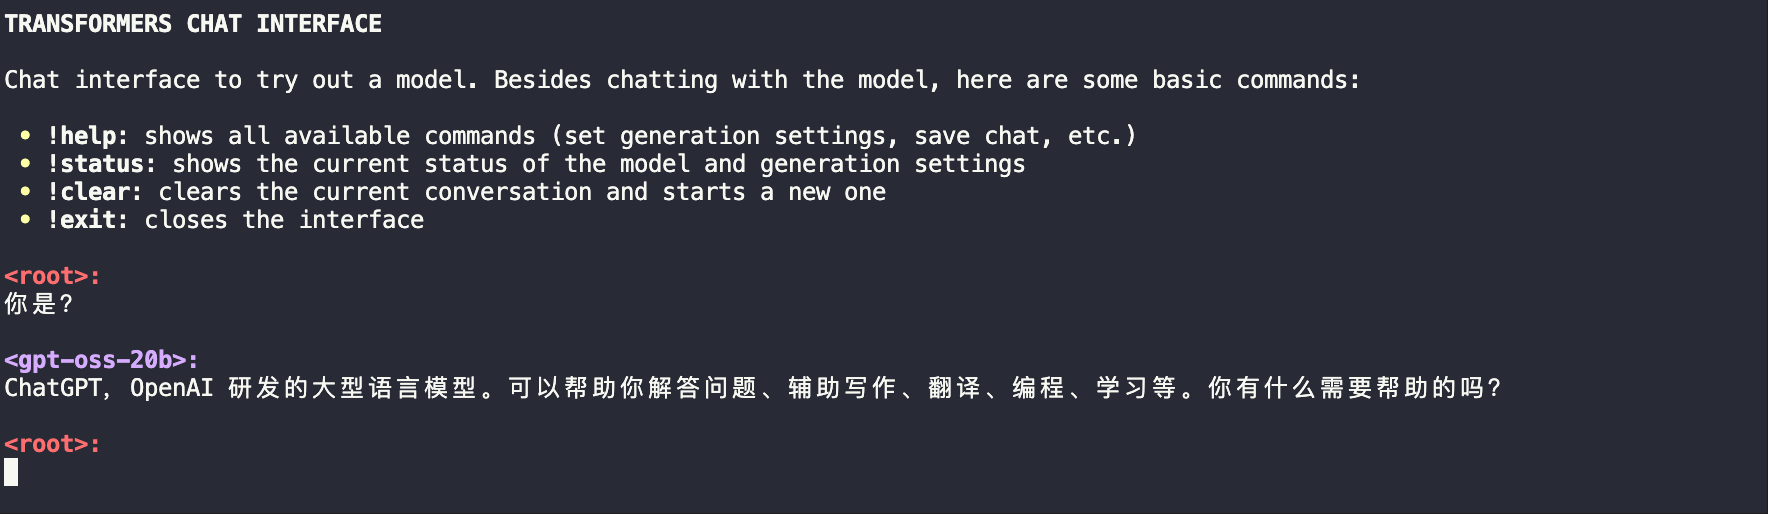Viewport: 1768px width, 514px height.
Task: Click the text 'closes the interface'
Action: point(284,220)
